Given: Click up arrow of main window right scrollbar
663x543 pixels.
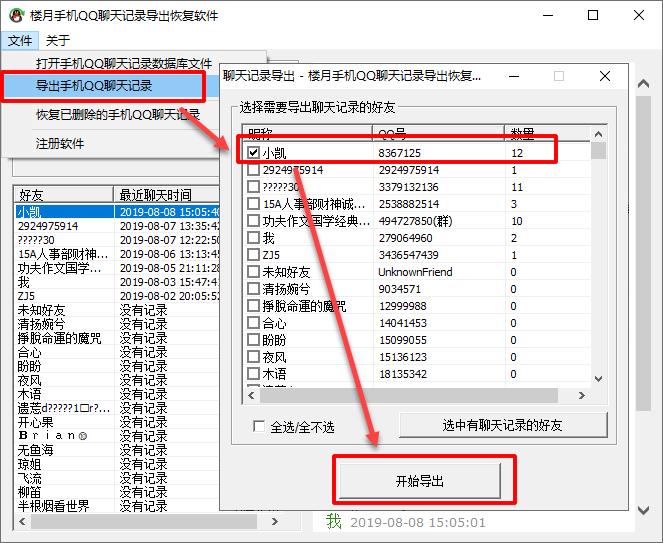Looking at the screenshot, I should (644, 83).
